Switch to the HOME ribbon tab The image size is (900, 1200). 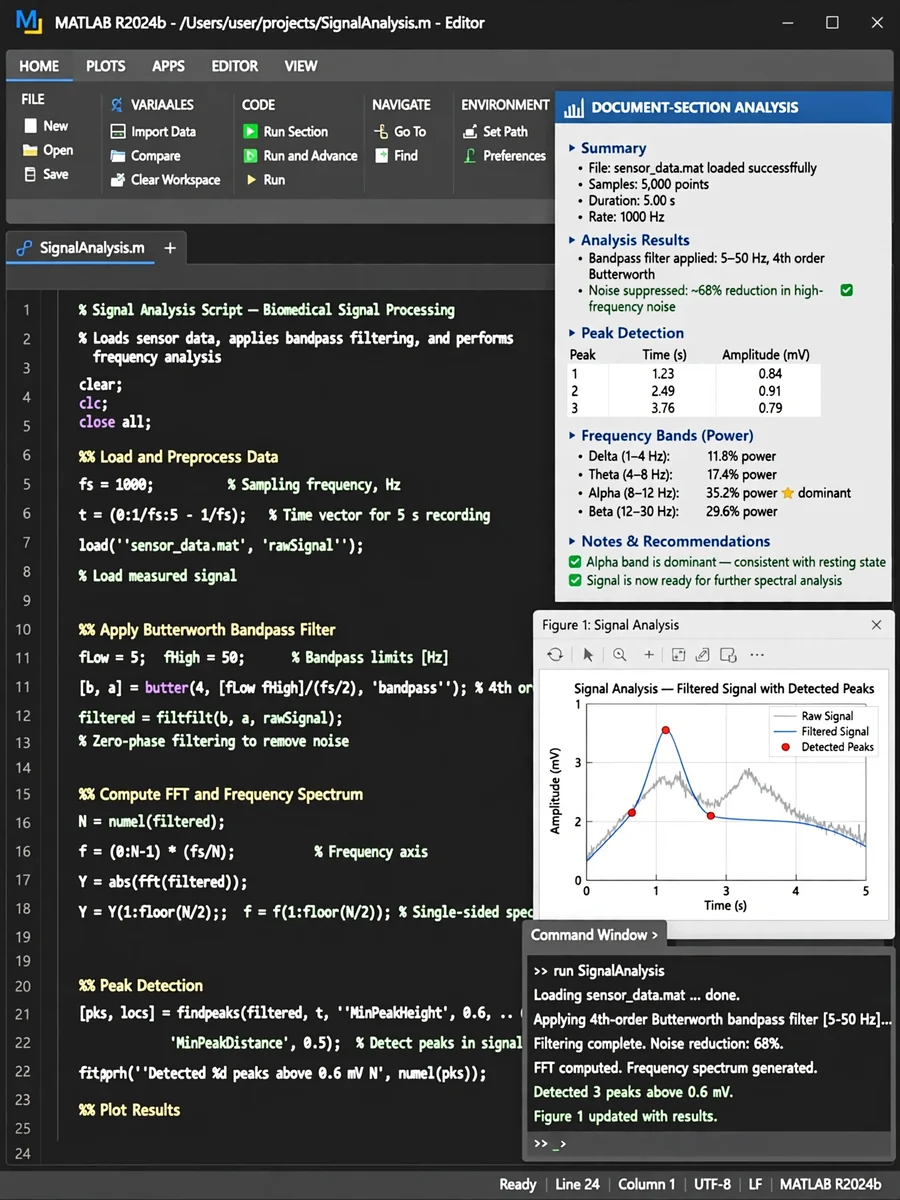coord(39,66)
